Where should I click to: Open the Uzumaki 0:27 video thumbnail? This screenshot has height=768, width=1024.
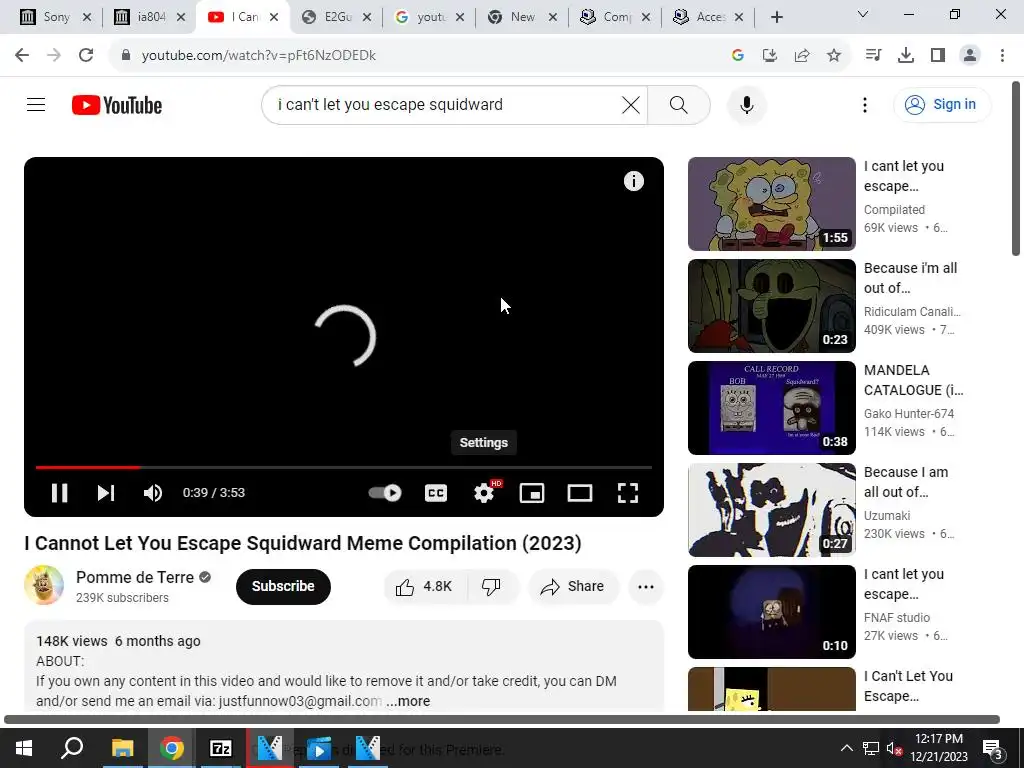coord(771,509)
